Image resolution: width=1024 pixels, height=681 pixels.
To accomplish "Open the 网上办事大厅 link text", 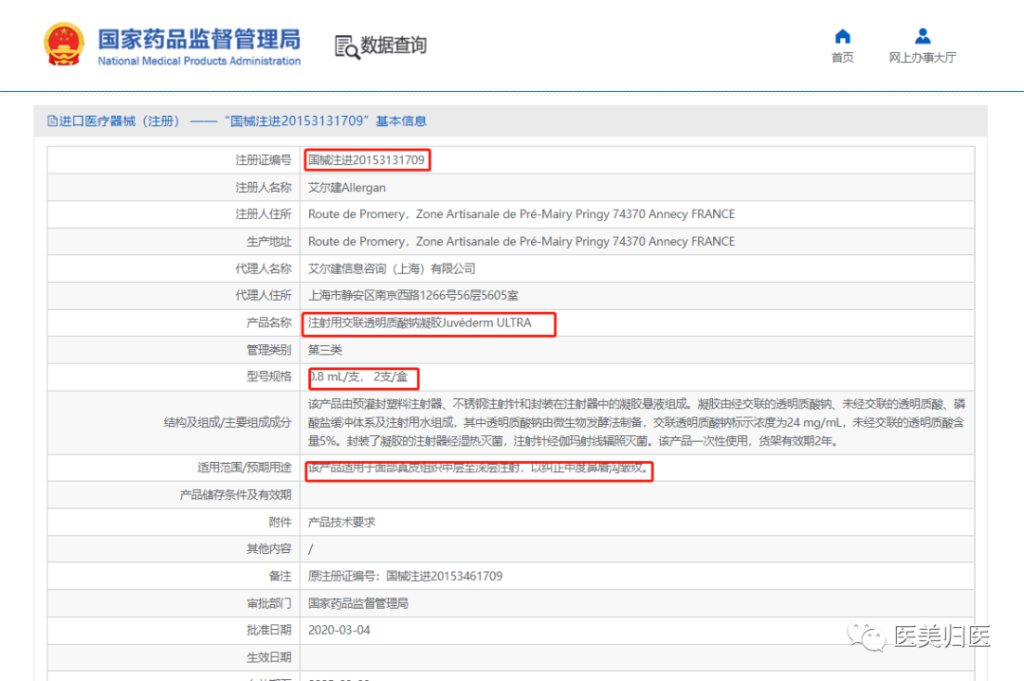I will (922, 57).
